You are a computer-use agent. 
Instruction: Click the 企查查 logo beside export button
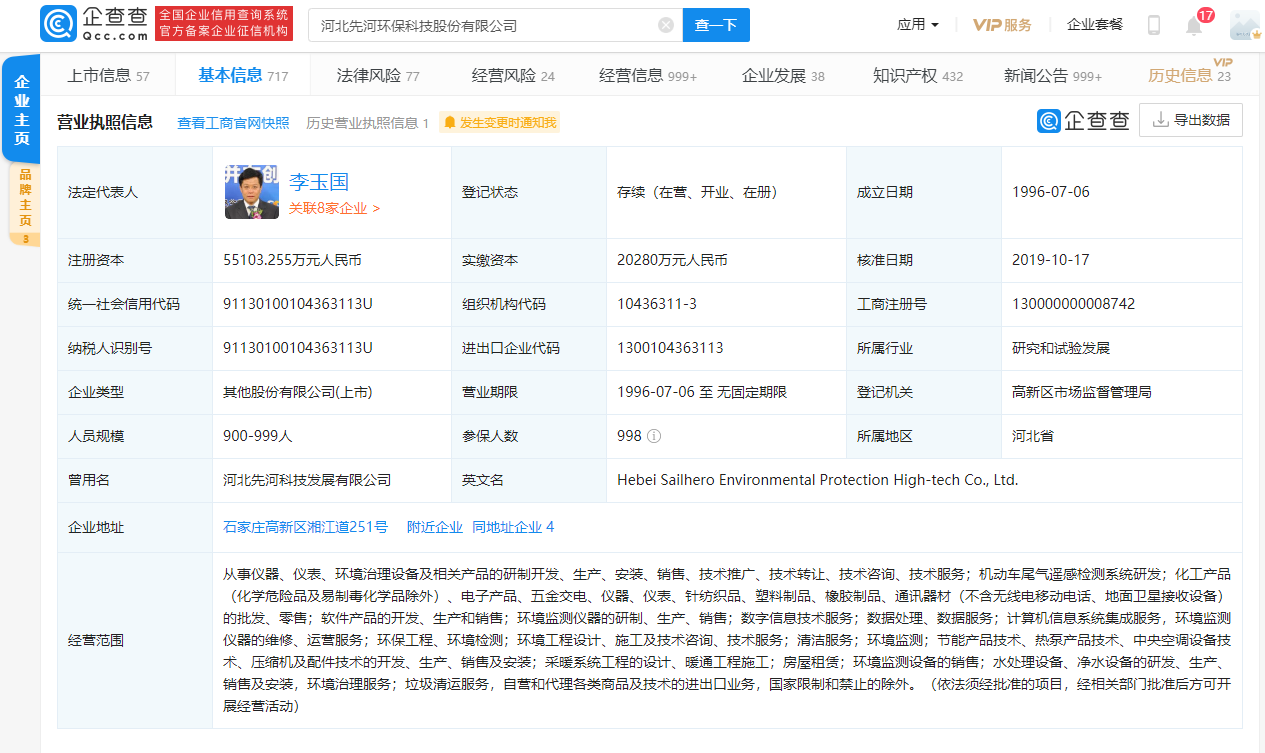(x=1084, y=121)
